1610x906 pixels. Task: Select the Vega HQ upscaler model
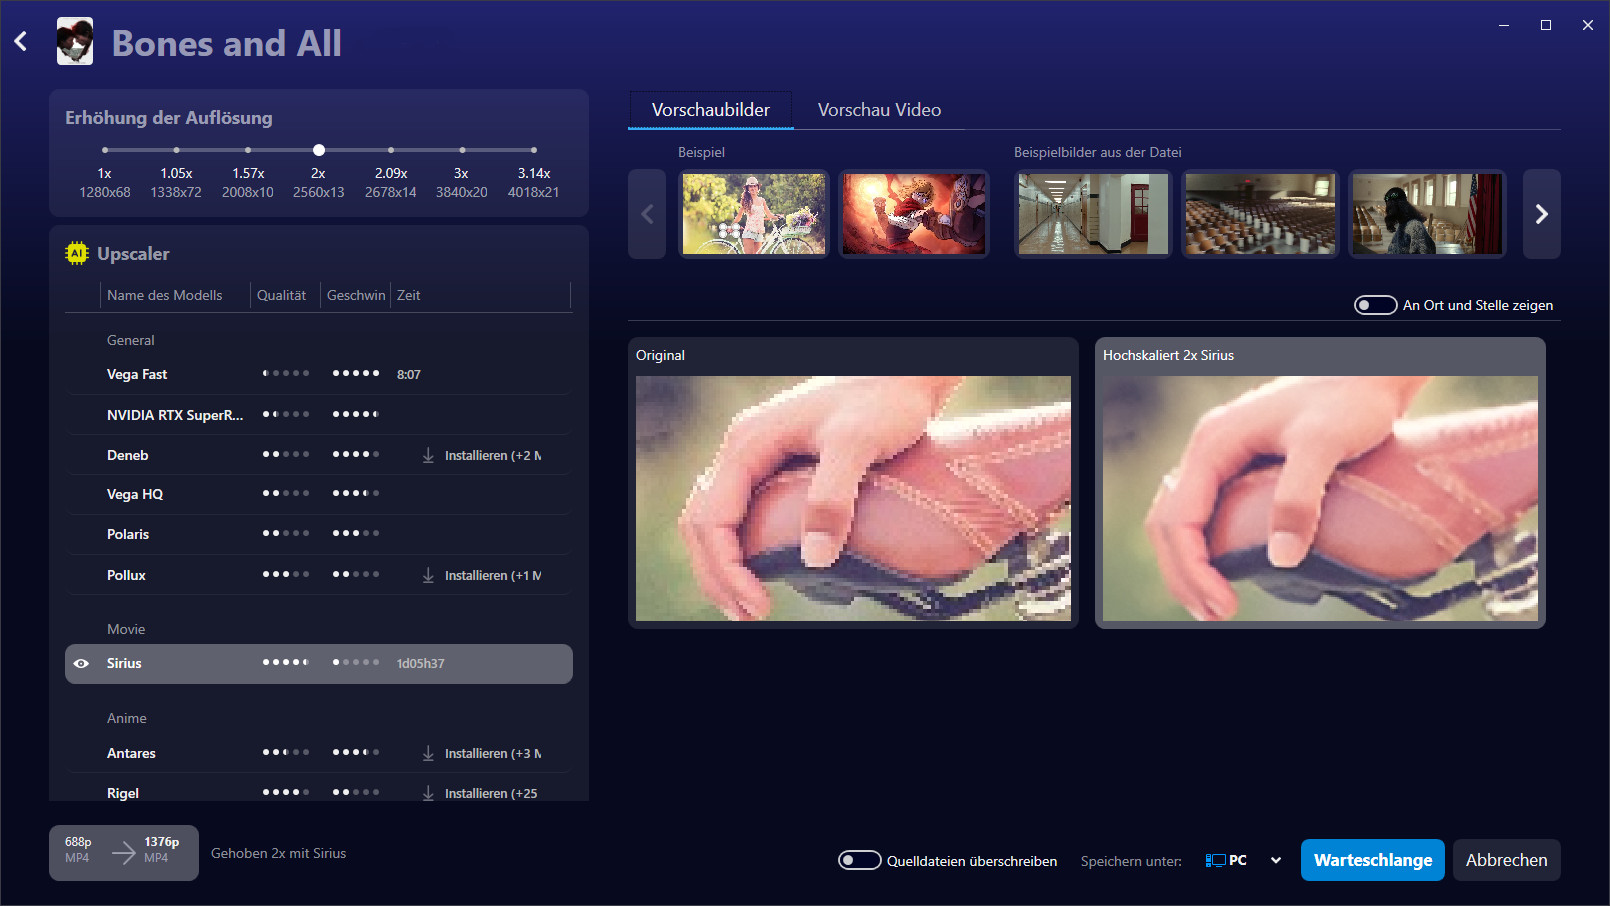point(319,494)
